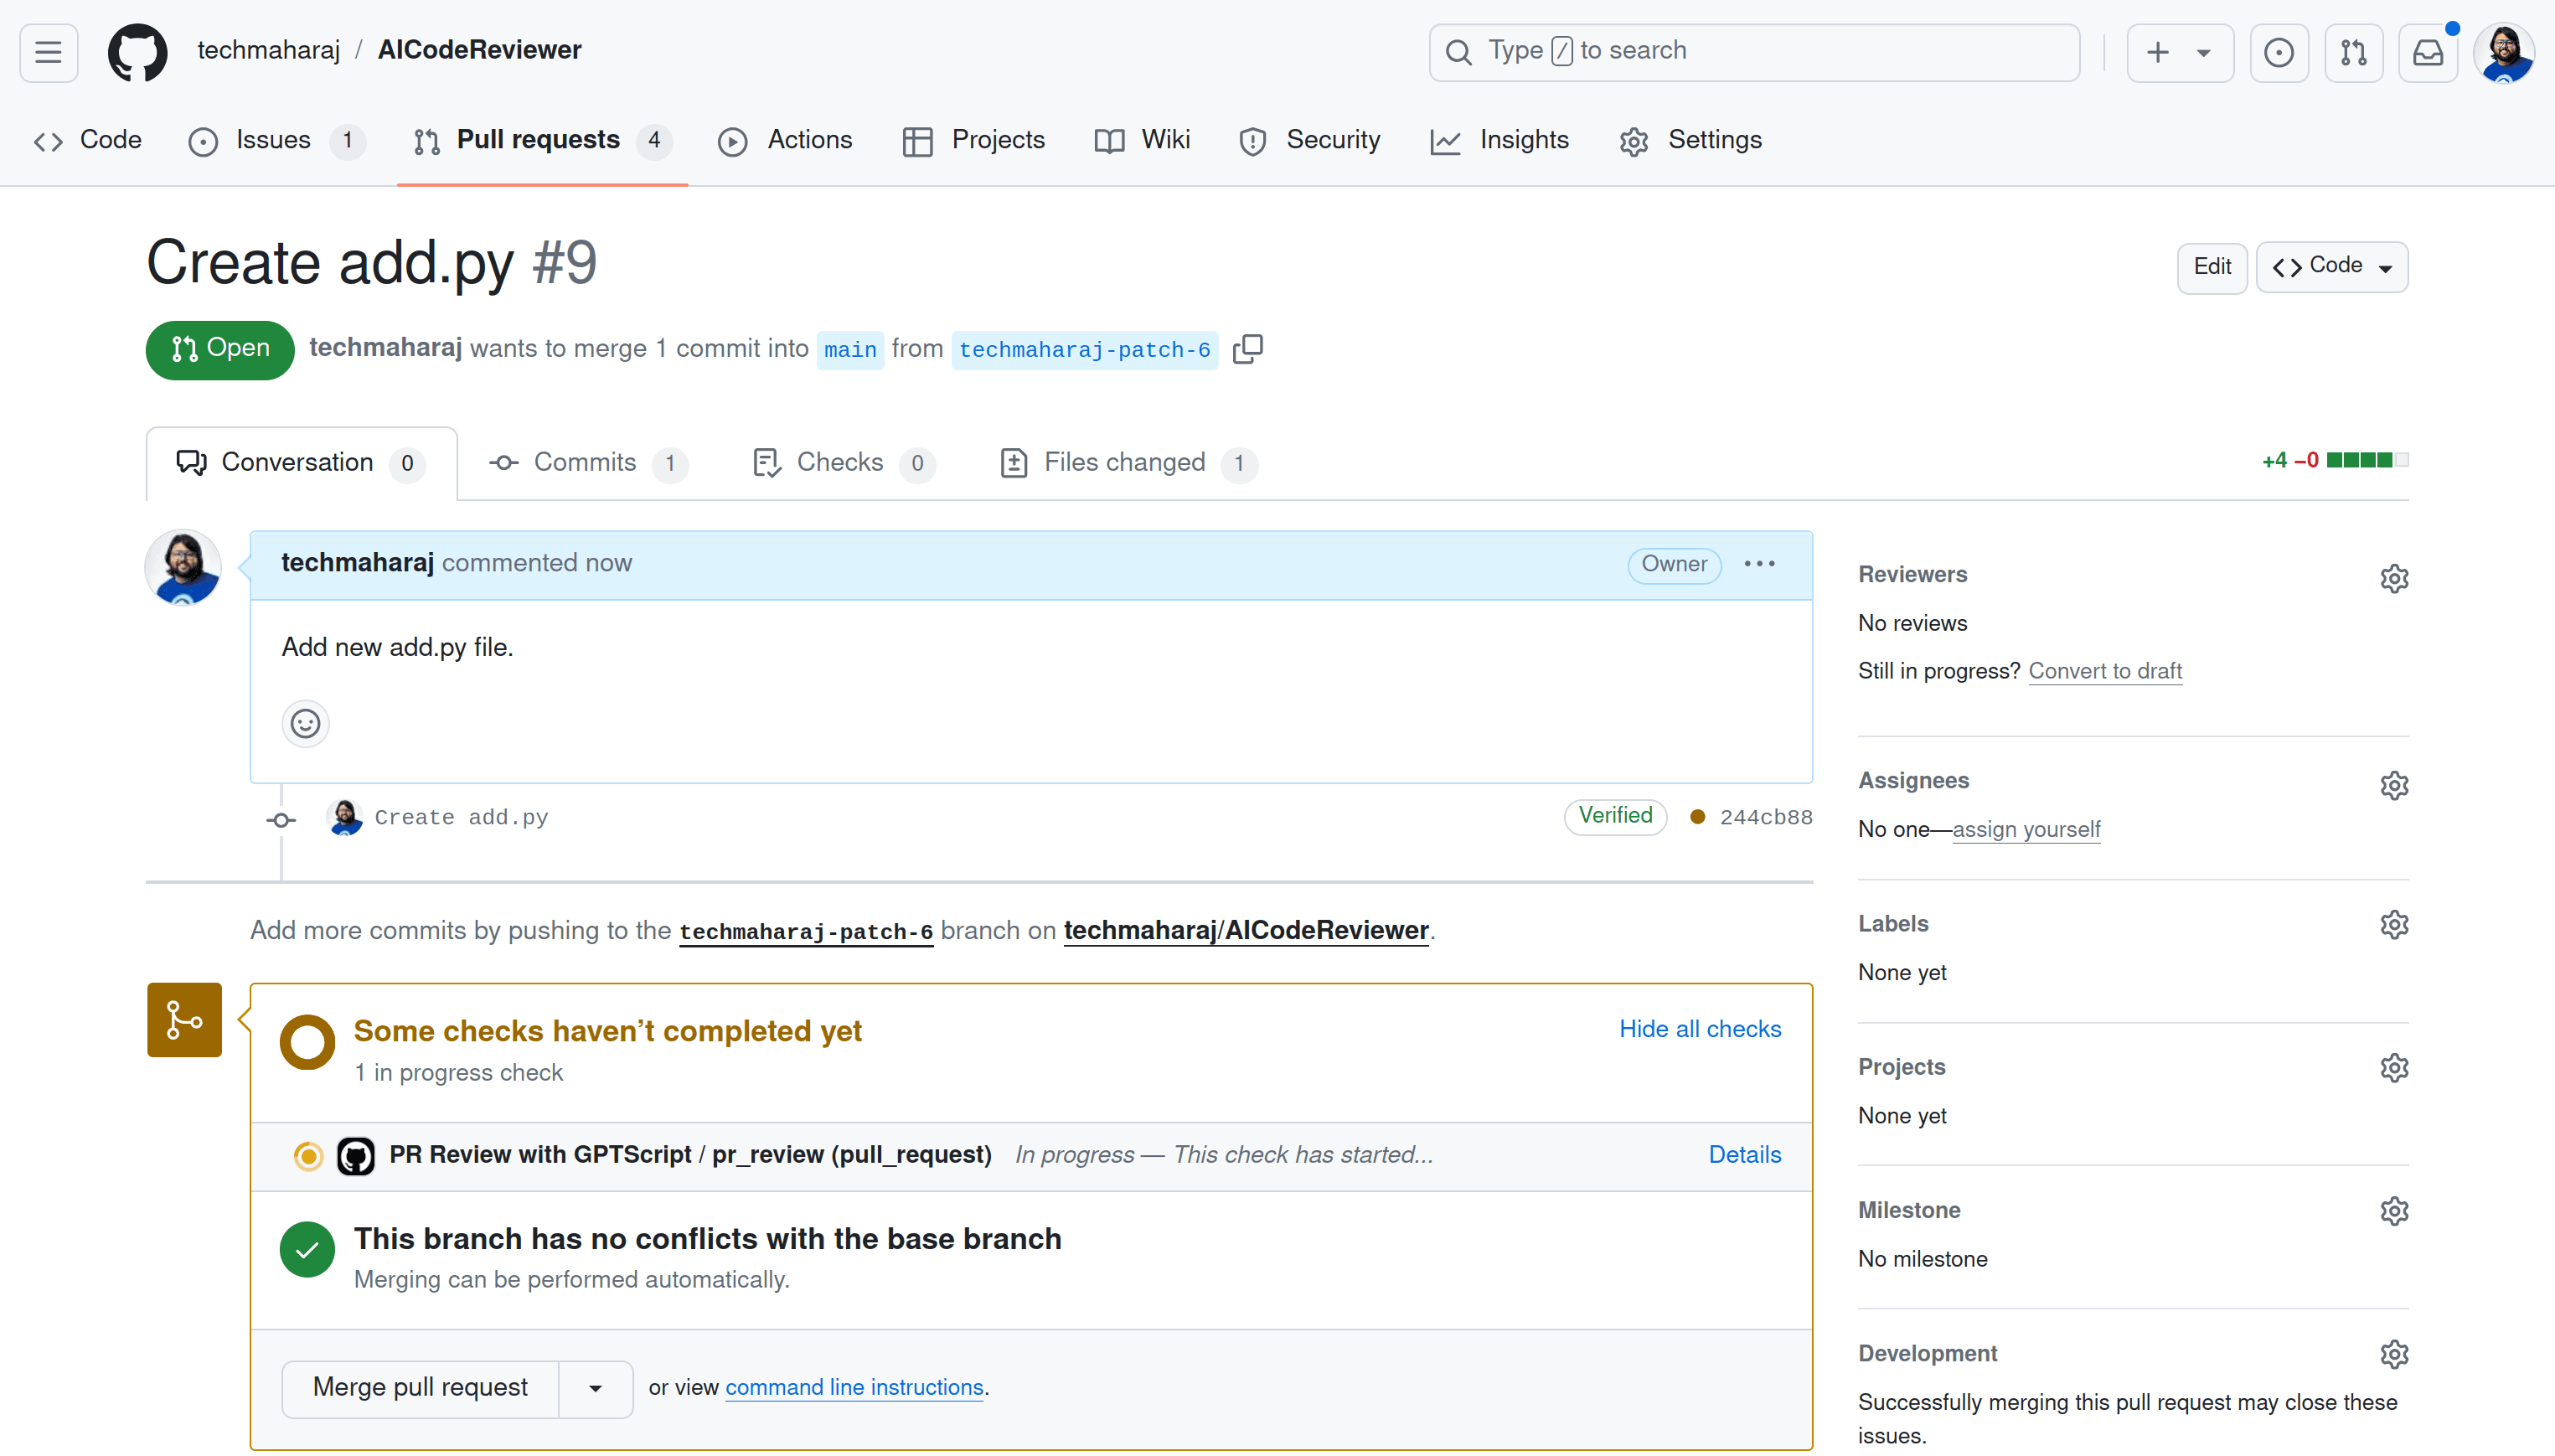Viewport: 2555px width, 1456px height.
Task: Open Development settings gear
Action: coord(2393,1354)
